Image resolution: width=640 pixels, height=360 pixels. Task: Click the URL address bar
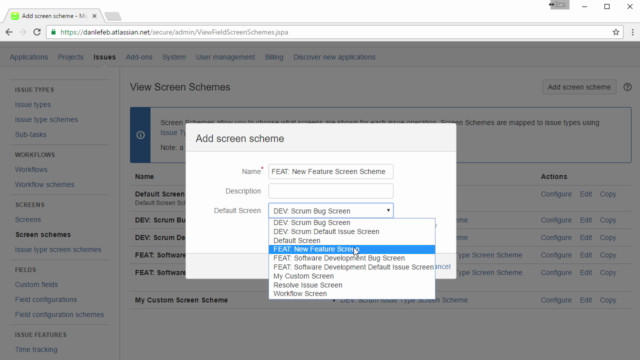[335, 32]
